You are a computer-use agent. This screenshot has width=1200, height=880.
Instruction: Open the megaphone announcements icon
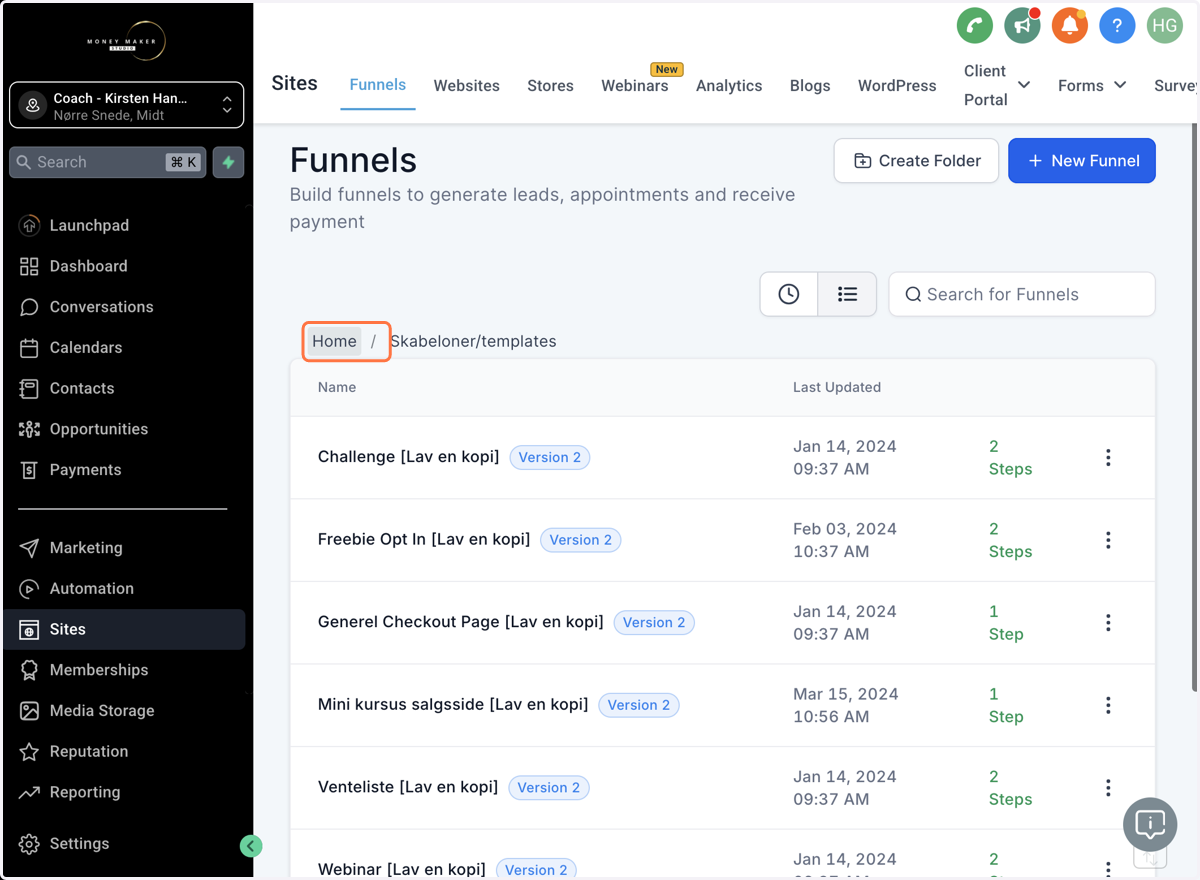1022,26
